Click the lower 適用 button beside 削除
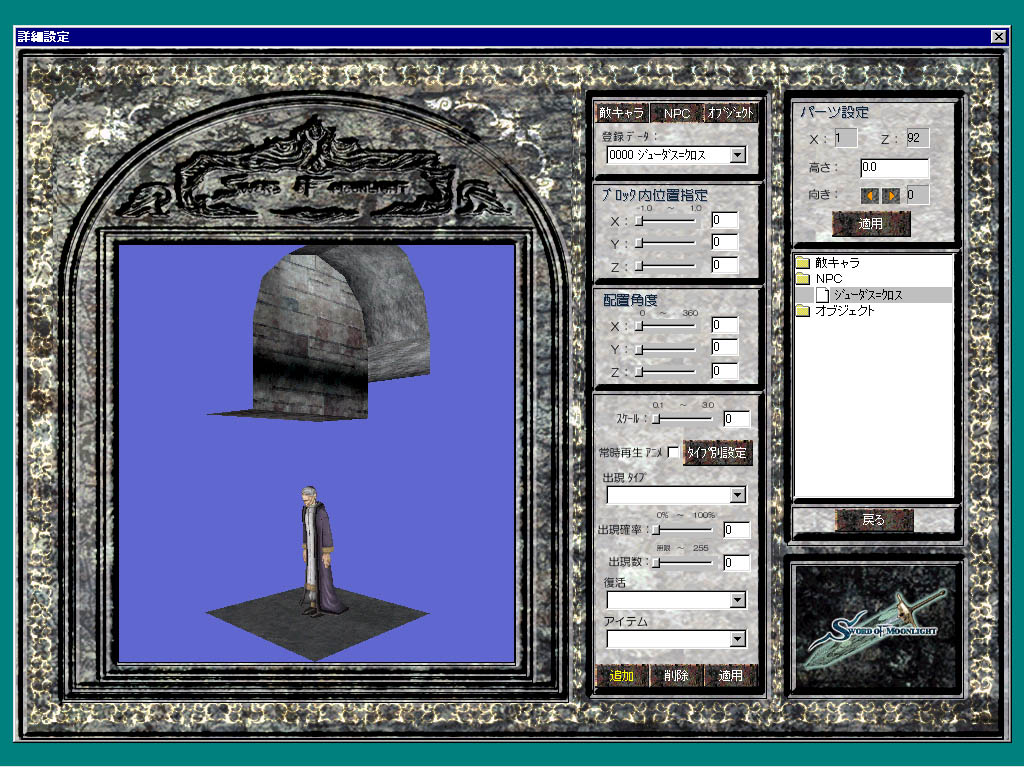This screenshot has height=768, width=1024. pyautogui.click(x=731, y=676)
